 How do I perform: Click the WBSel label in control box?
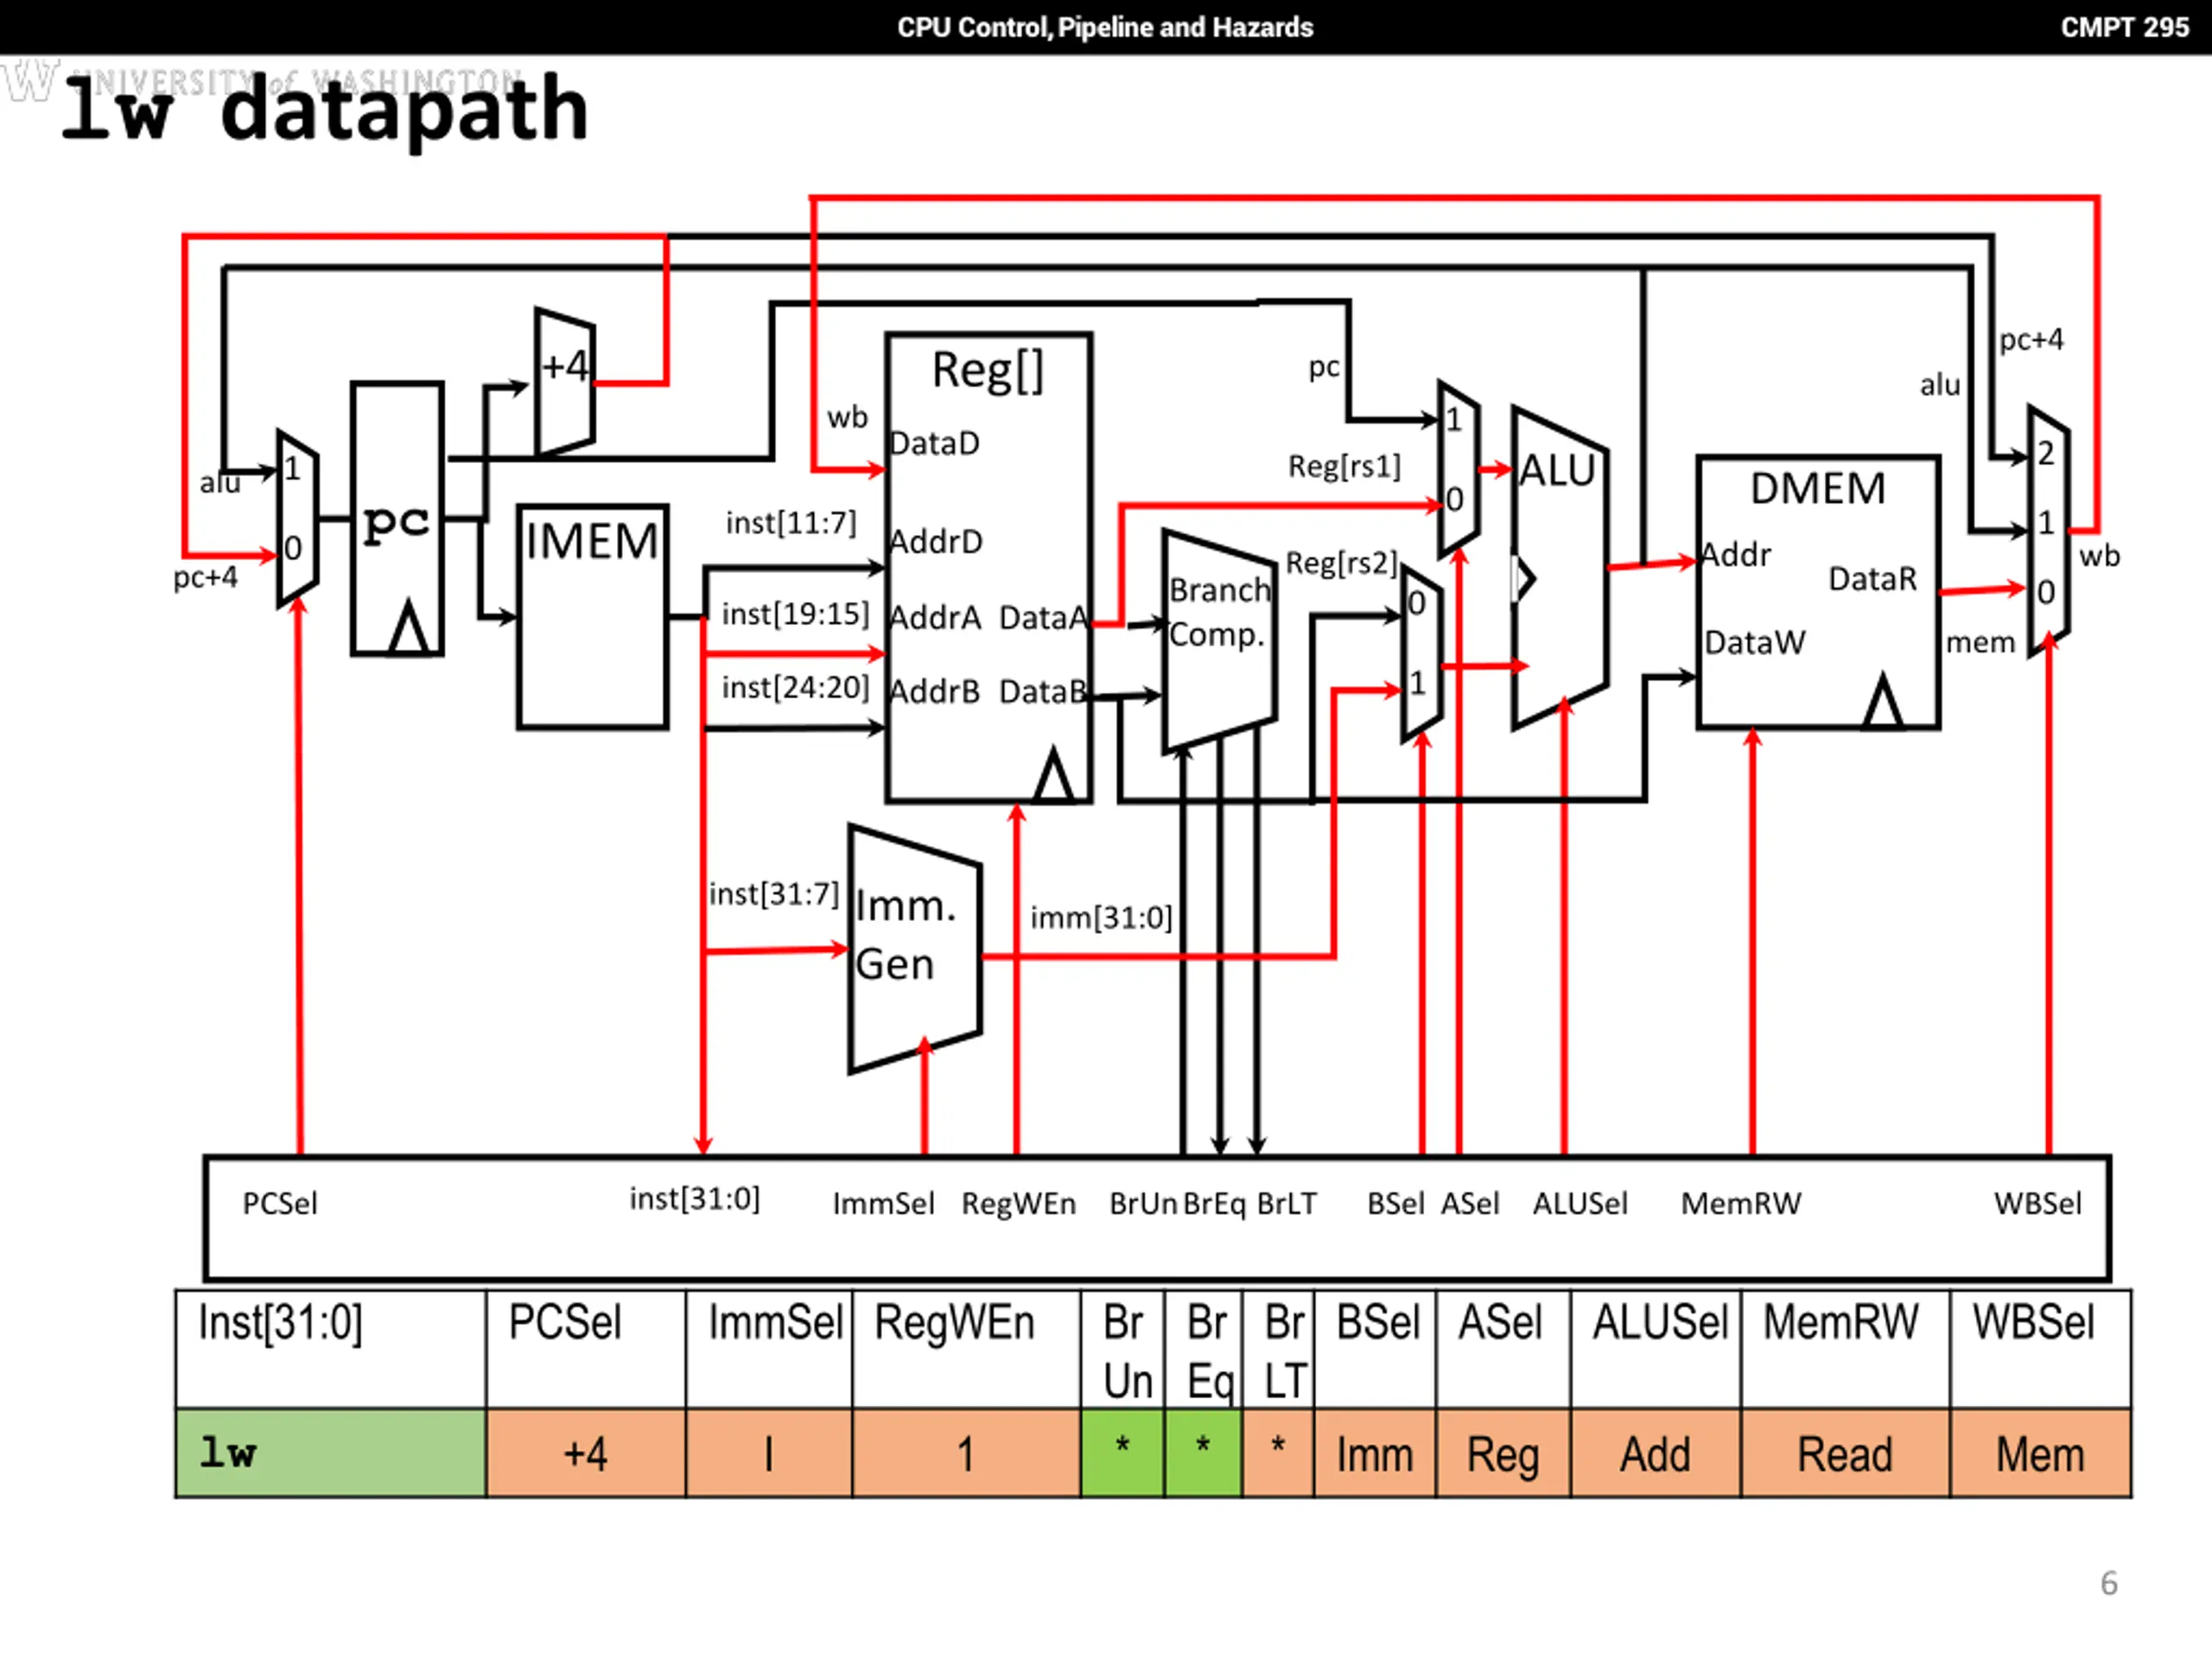[2038, 1203]
